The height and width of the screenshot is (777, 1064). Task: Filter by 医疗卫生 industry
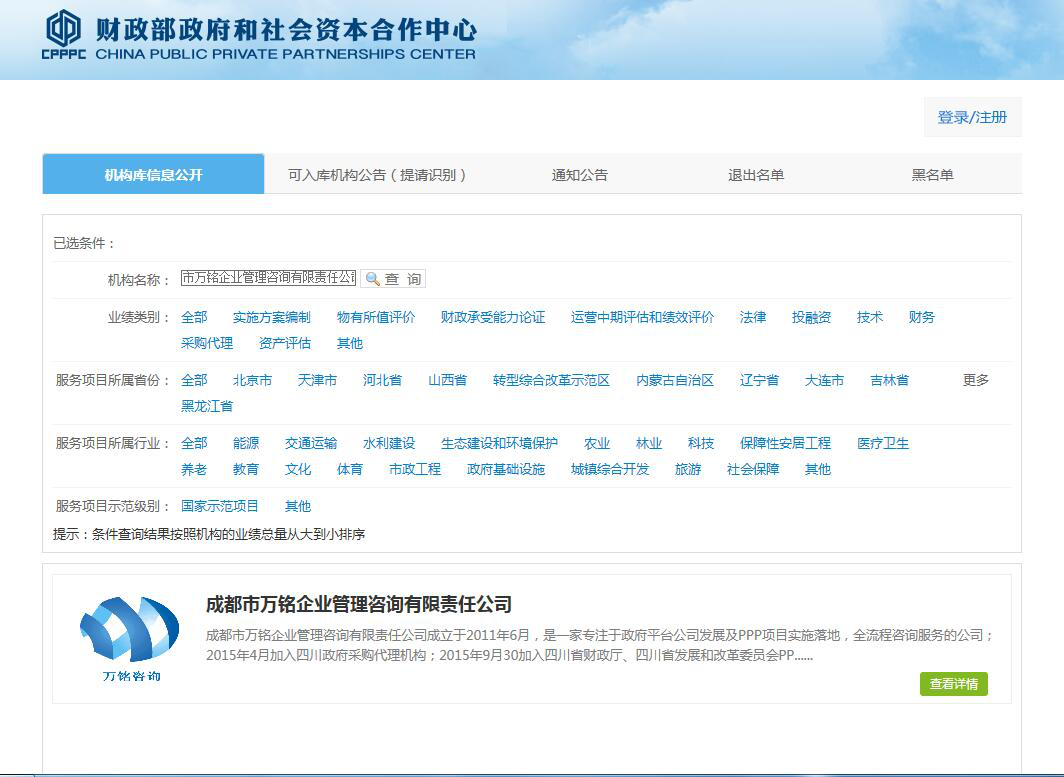click(x=882, y=443)
